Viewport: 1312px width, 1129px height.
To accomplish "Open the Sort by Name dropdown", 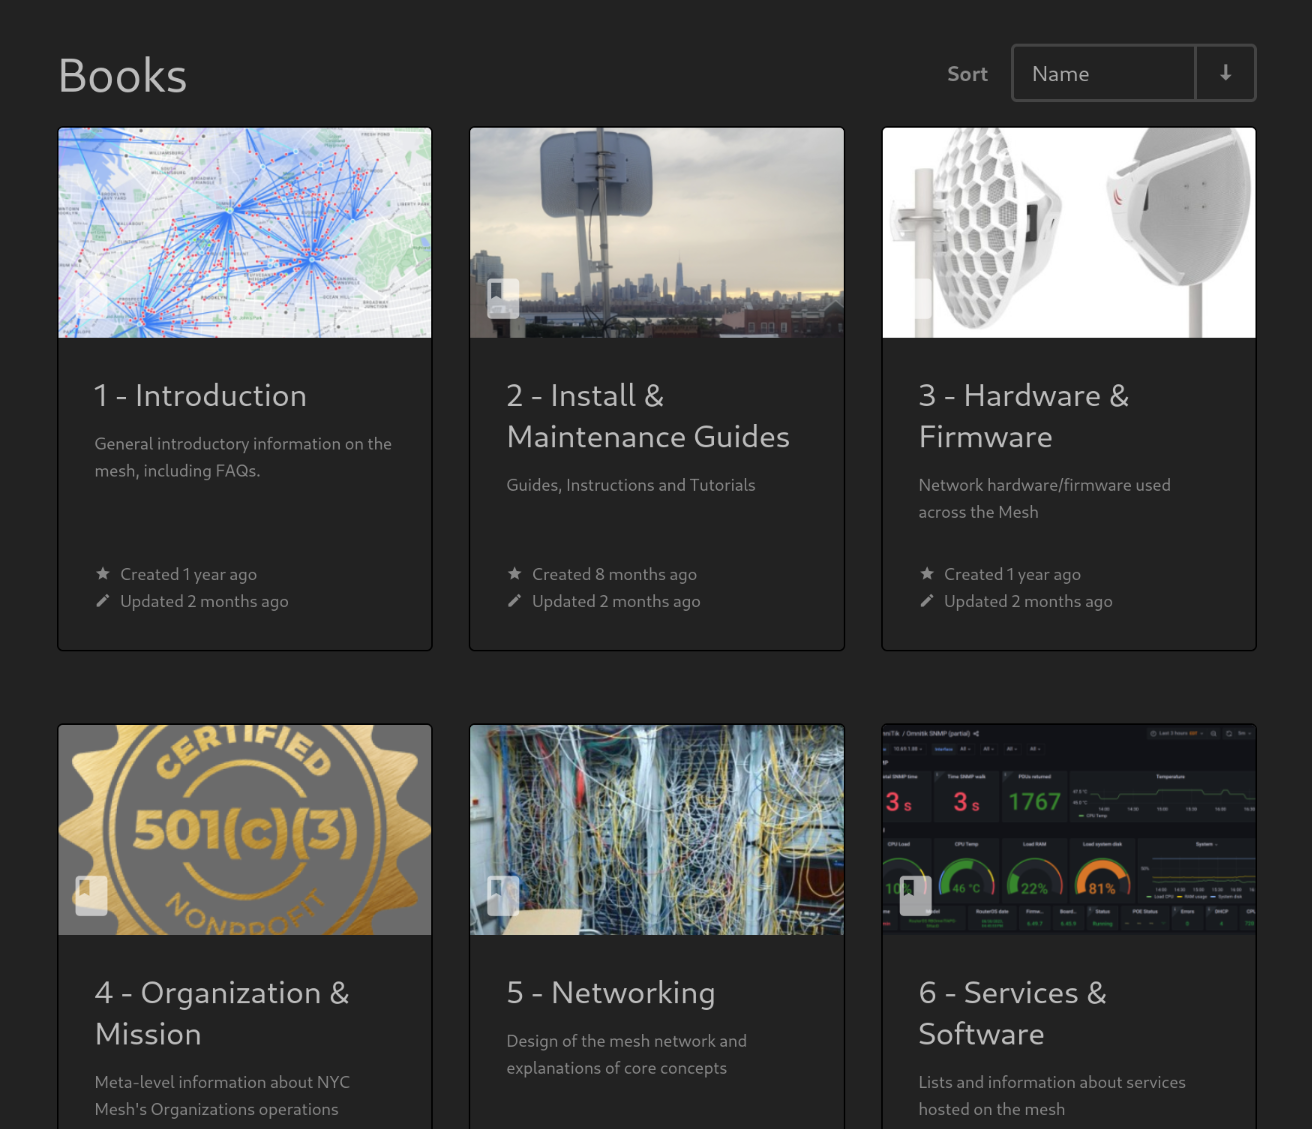I will (x=1104, y=73).
